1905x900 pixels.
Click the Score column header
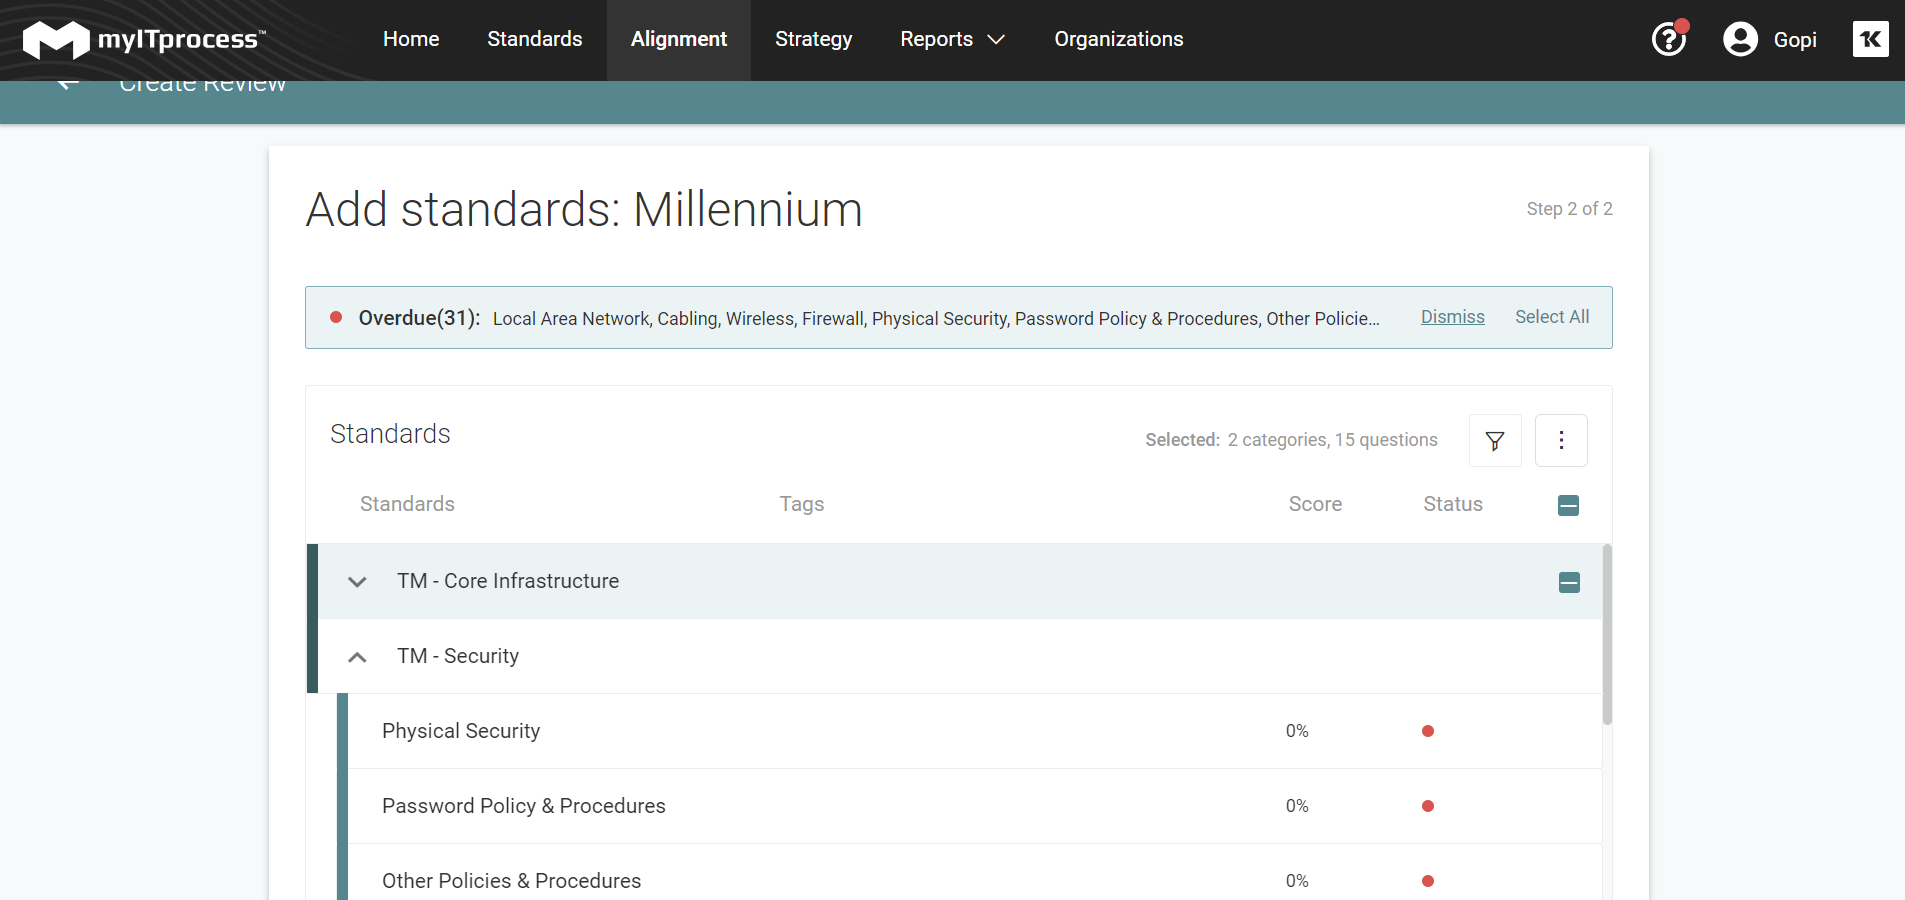1315,504
